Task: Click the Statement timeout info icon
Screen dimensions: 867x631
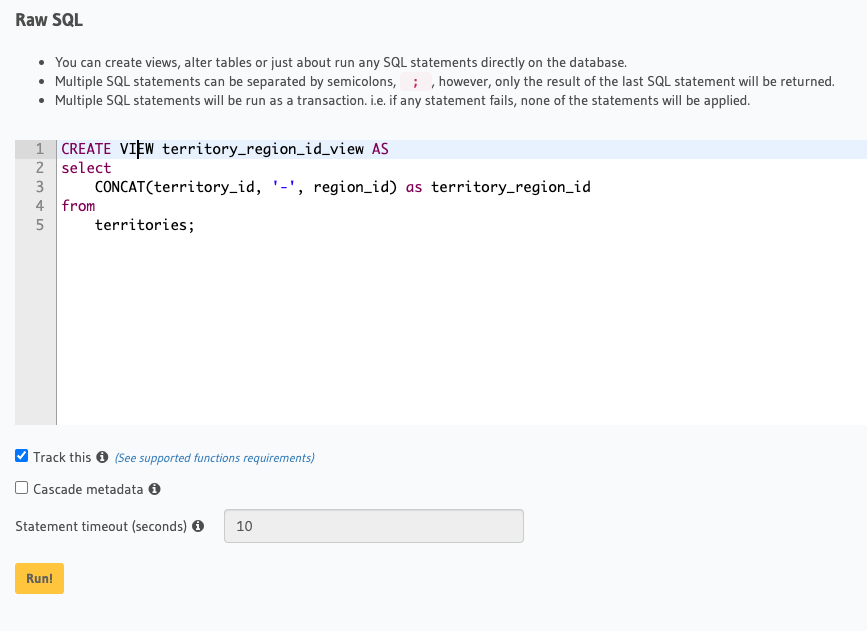Action: 198,526
